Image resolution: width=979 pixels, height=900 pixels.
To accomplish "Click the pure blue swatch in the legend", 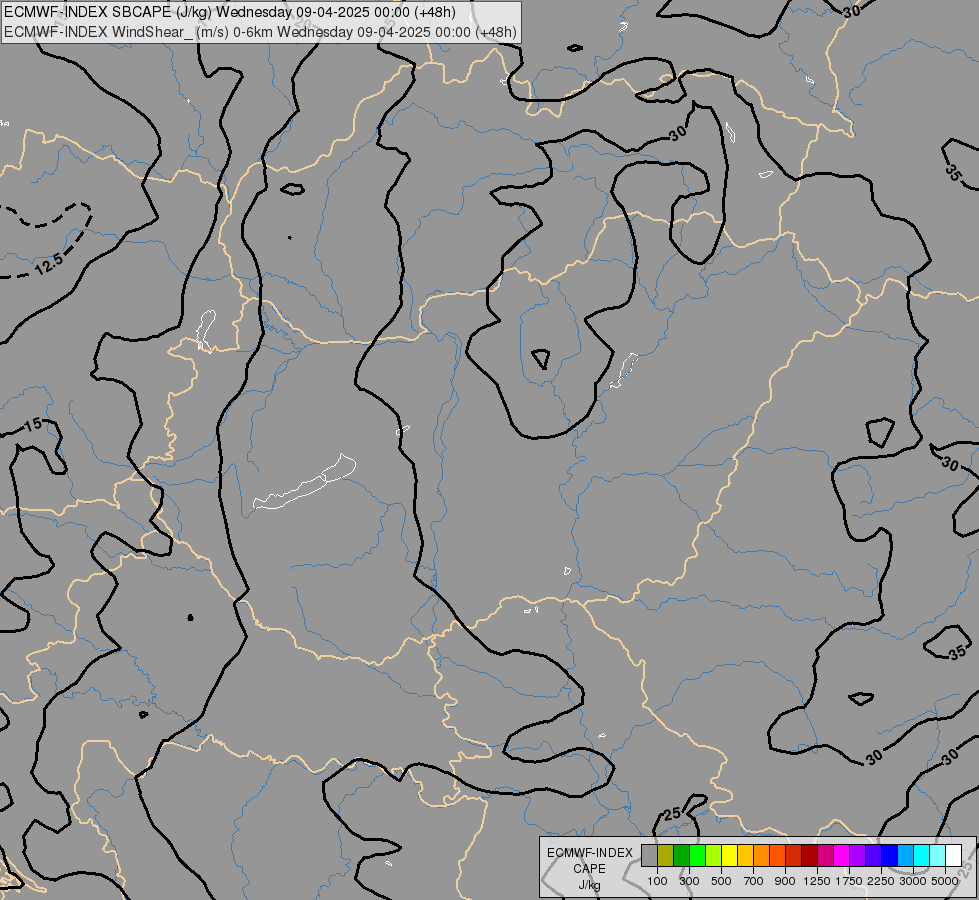I will (890, 855).
